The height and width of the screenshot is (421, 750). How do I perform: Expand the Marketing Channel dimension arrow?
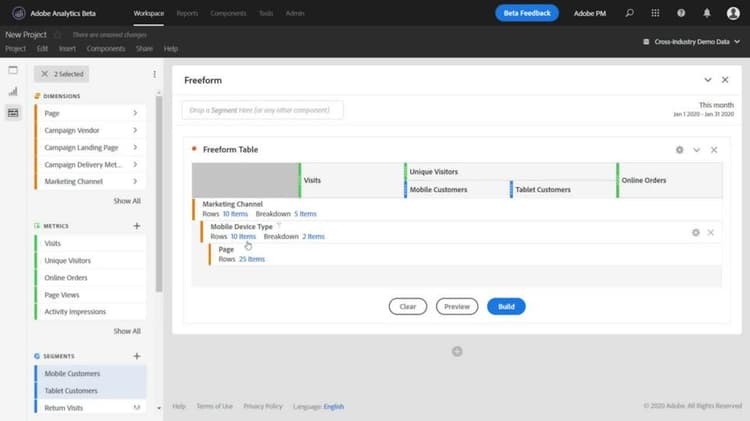coord(135,181)
